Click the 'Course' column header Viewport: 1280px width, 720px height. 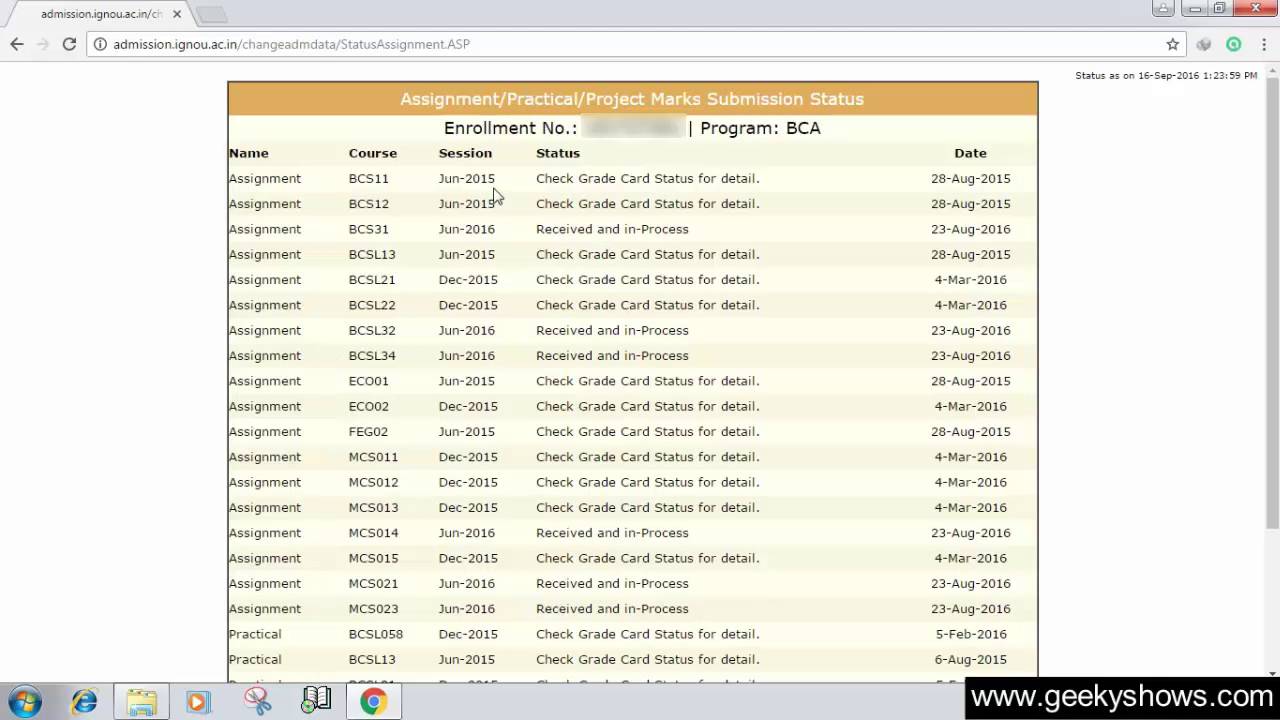coord(373,153)
